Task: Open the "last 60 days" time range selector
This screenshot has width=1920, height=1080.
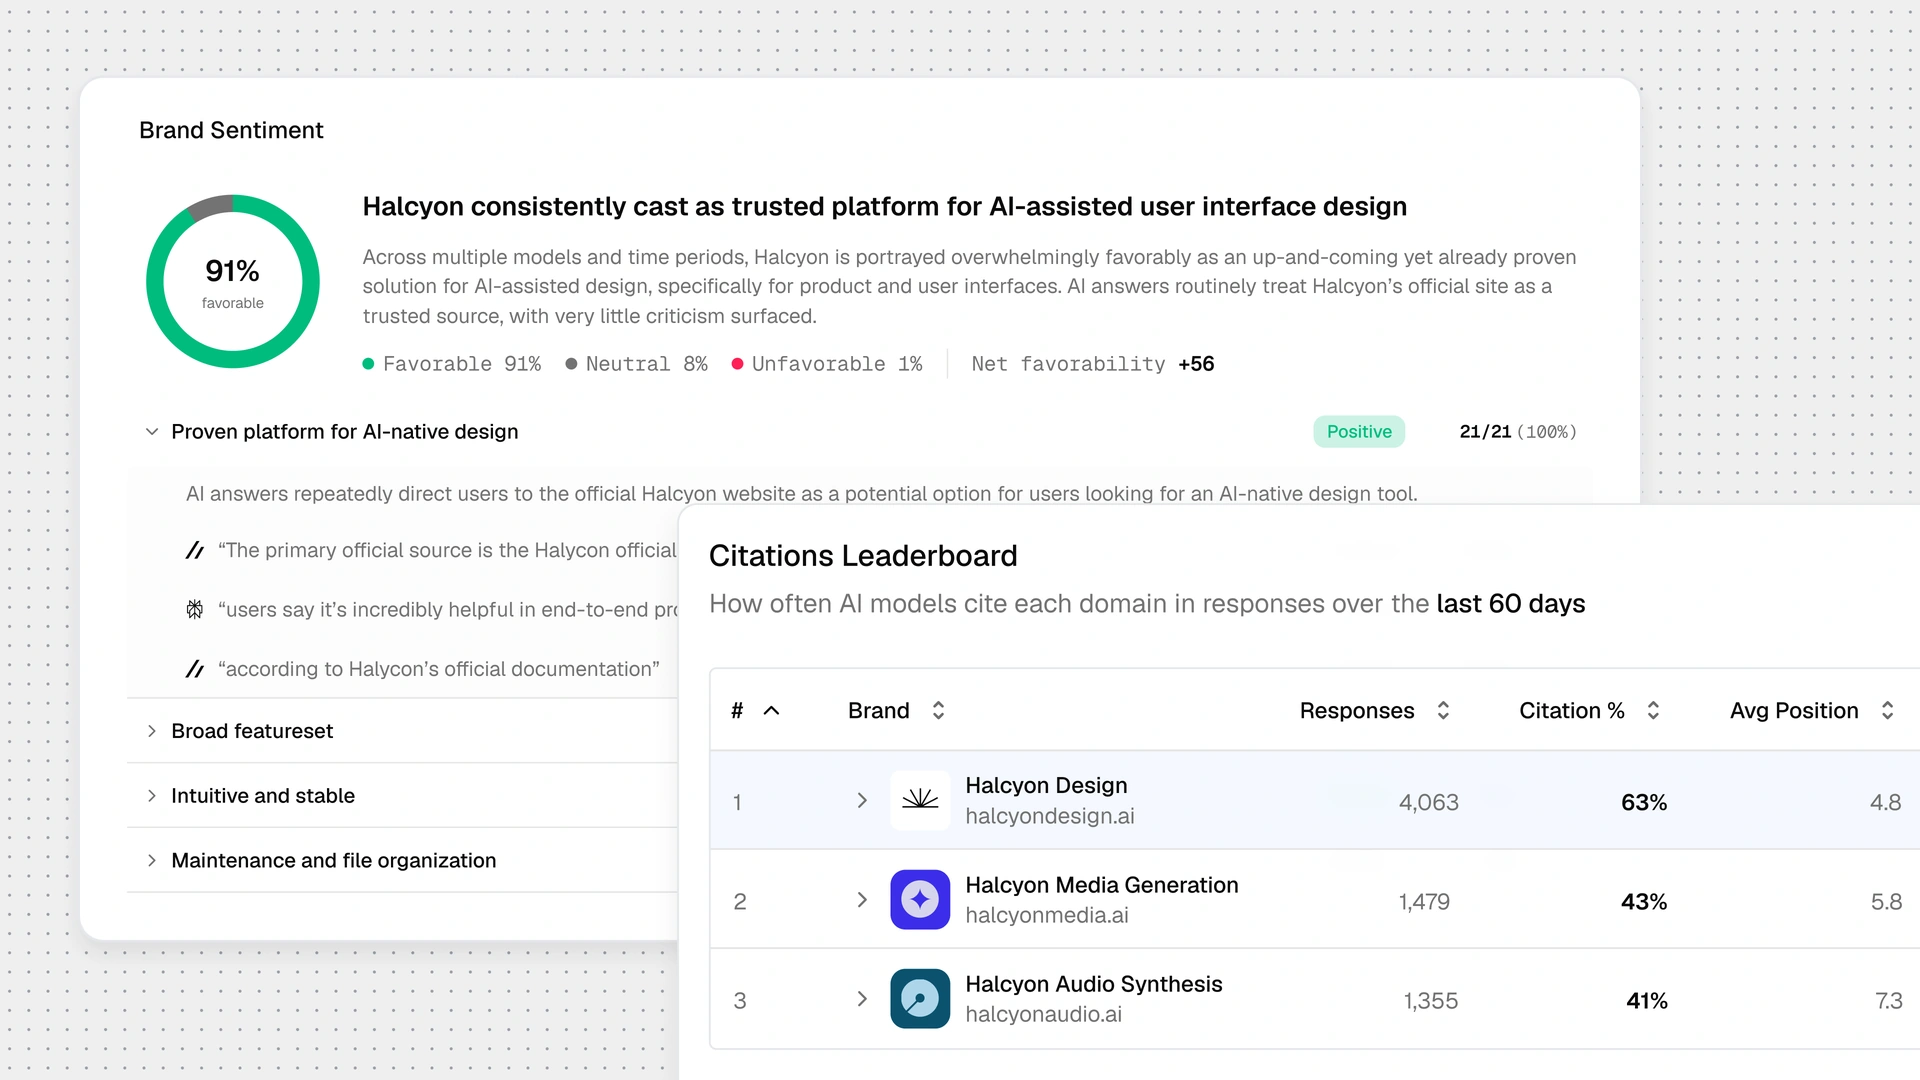Action: (x=1510, y=604)
